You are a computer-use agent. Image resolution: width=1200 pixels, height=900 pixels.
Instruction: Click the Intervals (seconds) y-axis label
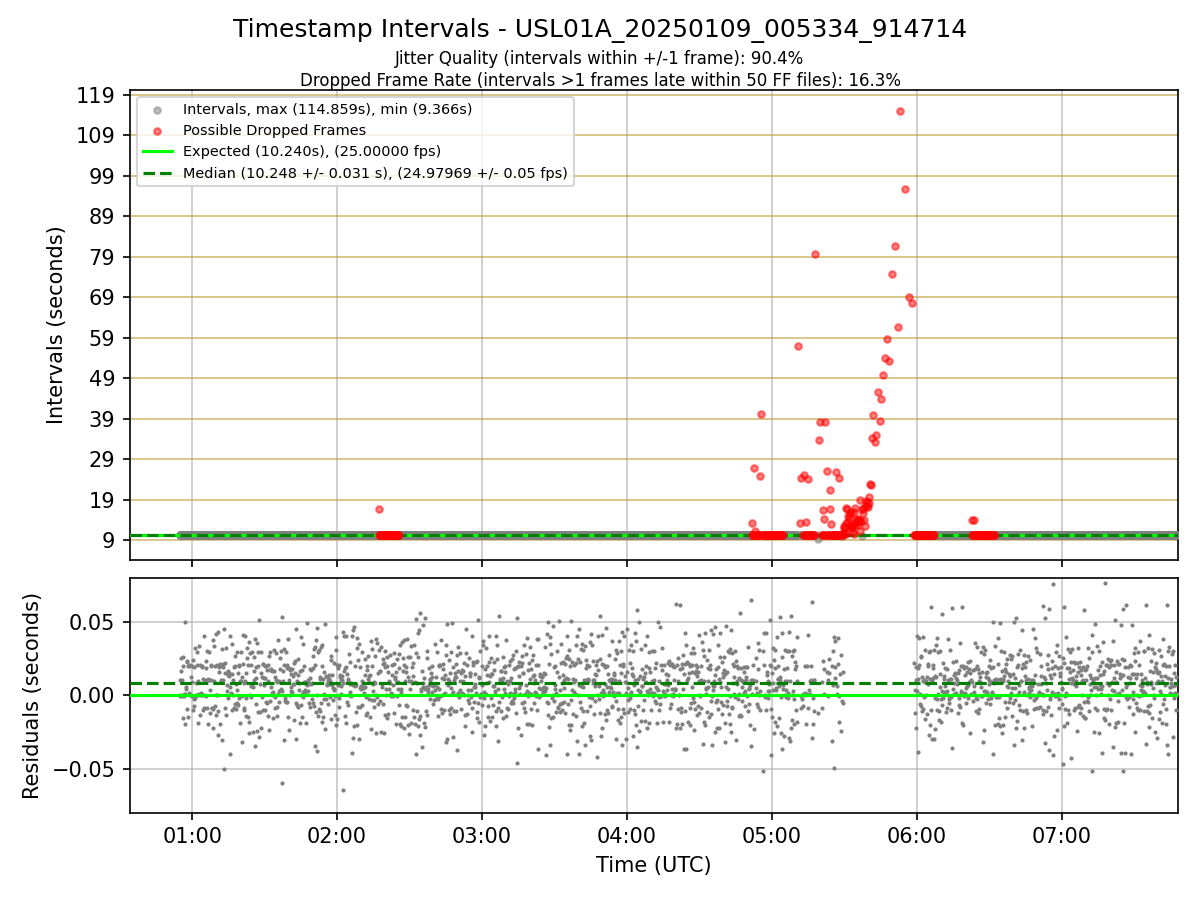(56, 325)
